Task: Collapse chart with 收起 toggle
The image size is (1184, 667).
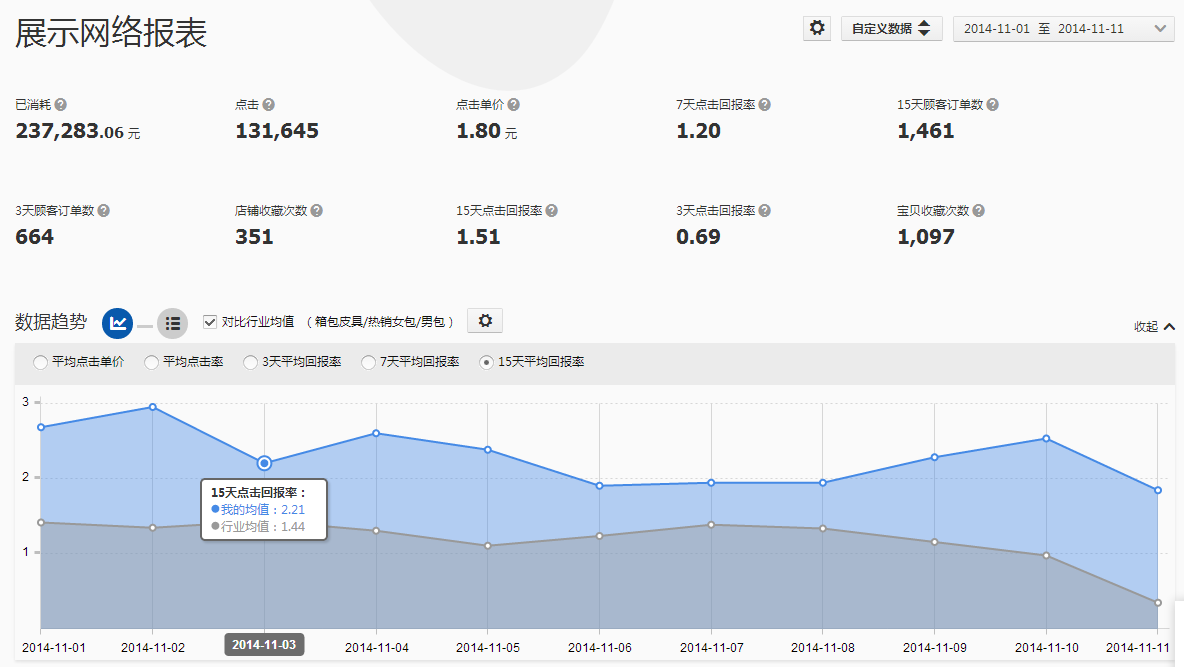Action: pyautogui.click(x=1154, y=327)
